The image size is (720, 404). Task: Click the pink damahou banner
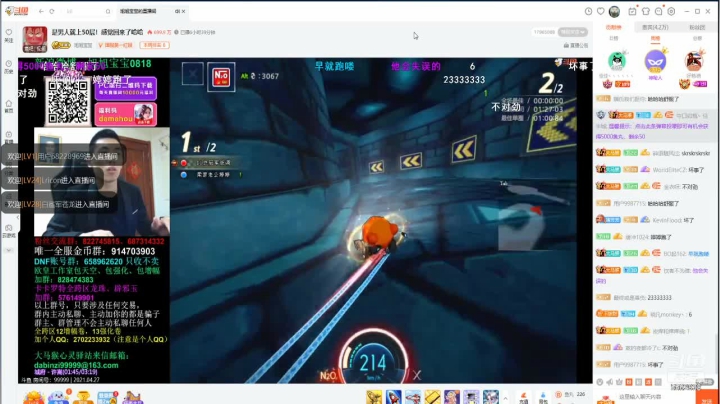(x=126, y=115)
